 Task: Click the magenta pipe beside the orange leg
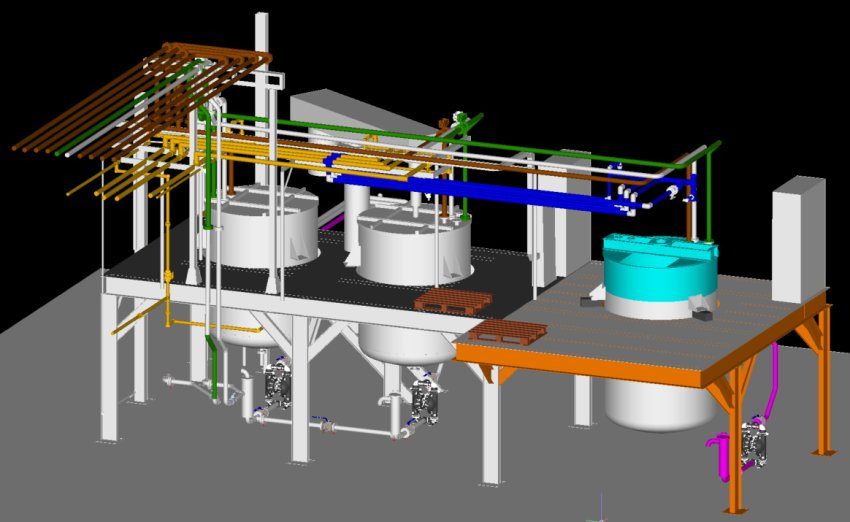(x=773, y=380)
